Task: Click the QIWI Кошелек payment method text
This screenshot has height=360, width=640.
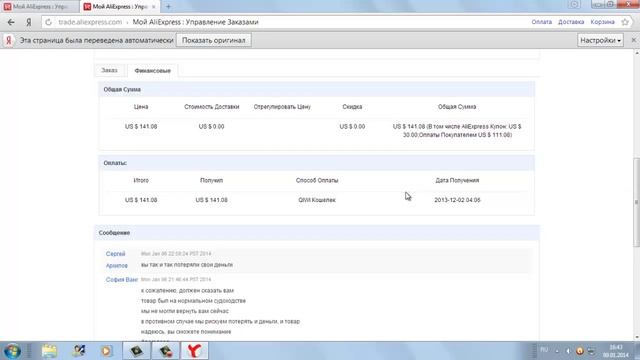Action: coord(317,200)
